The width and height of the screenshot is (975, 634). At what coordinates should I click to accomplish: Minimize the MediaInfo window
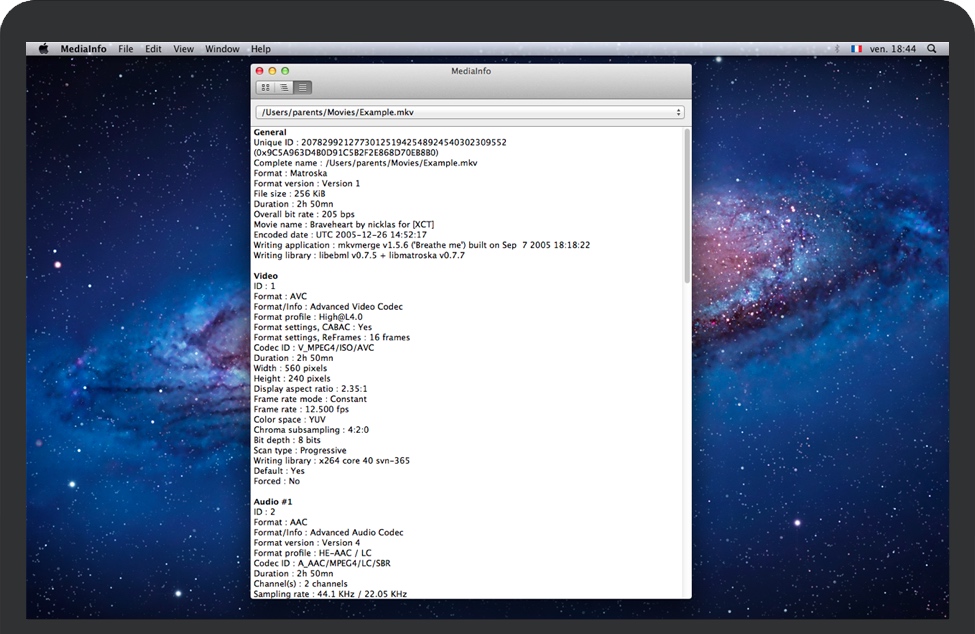point(272,71)
